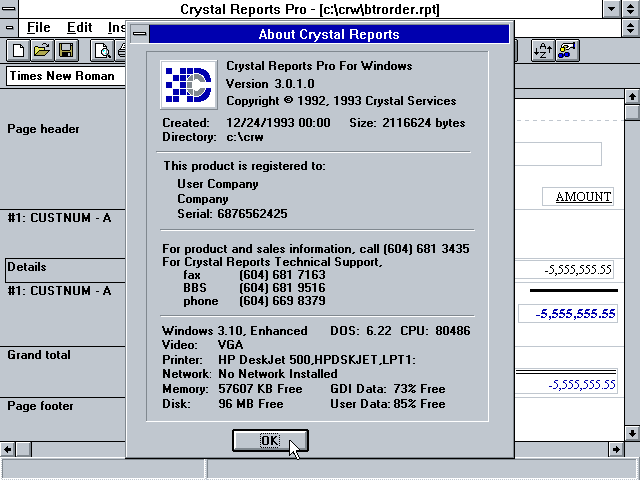
Task: Select the bold blue group subtotal field
Action: (x=568, y=313)
